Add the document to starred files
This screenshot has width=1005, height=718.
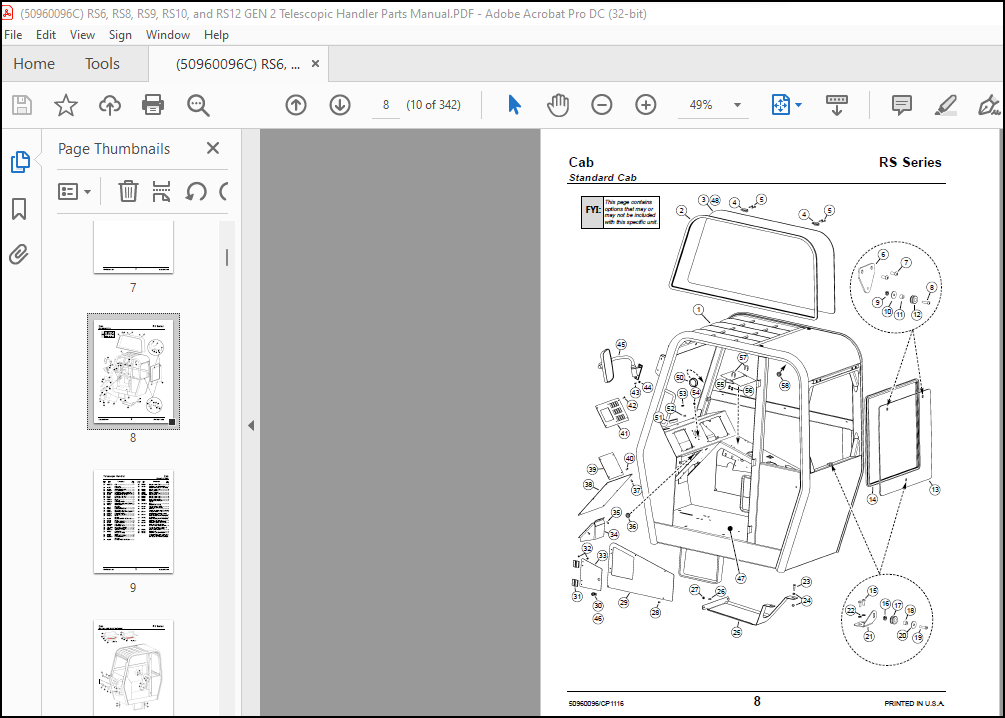65,105
